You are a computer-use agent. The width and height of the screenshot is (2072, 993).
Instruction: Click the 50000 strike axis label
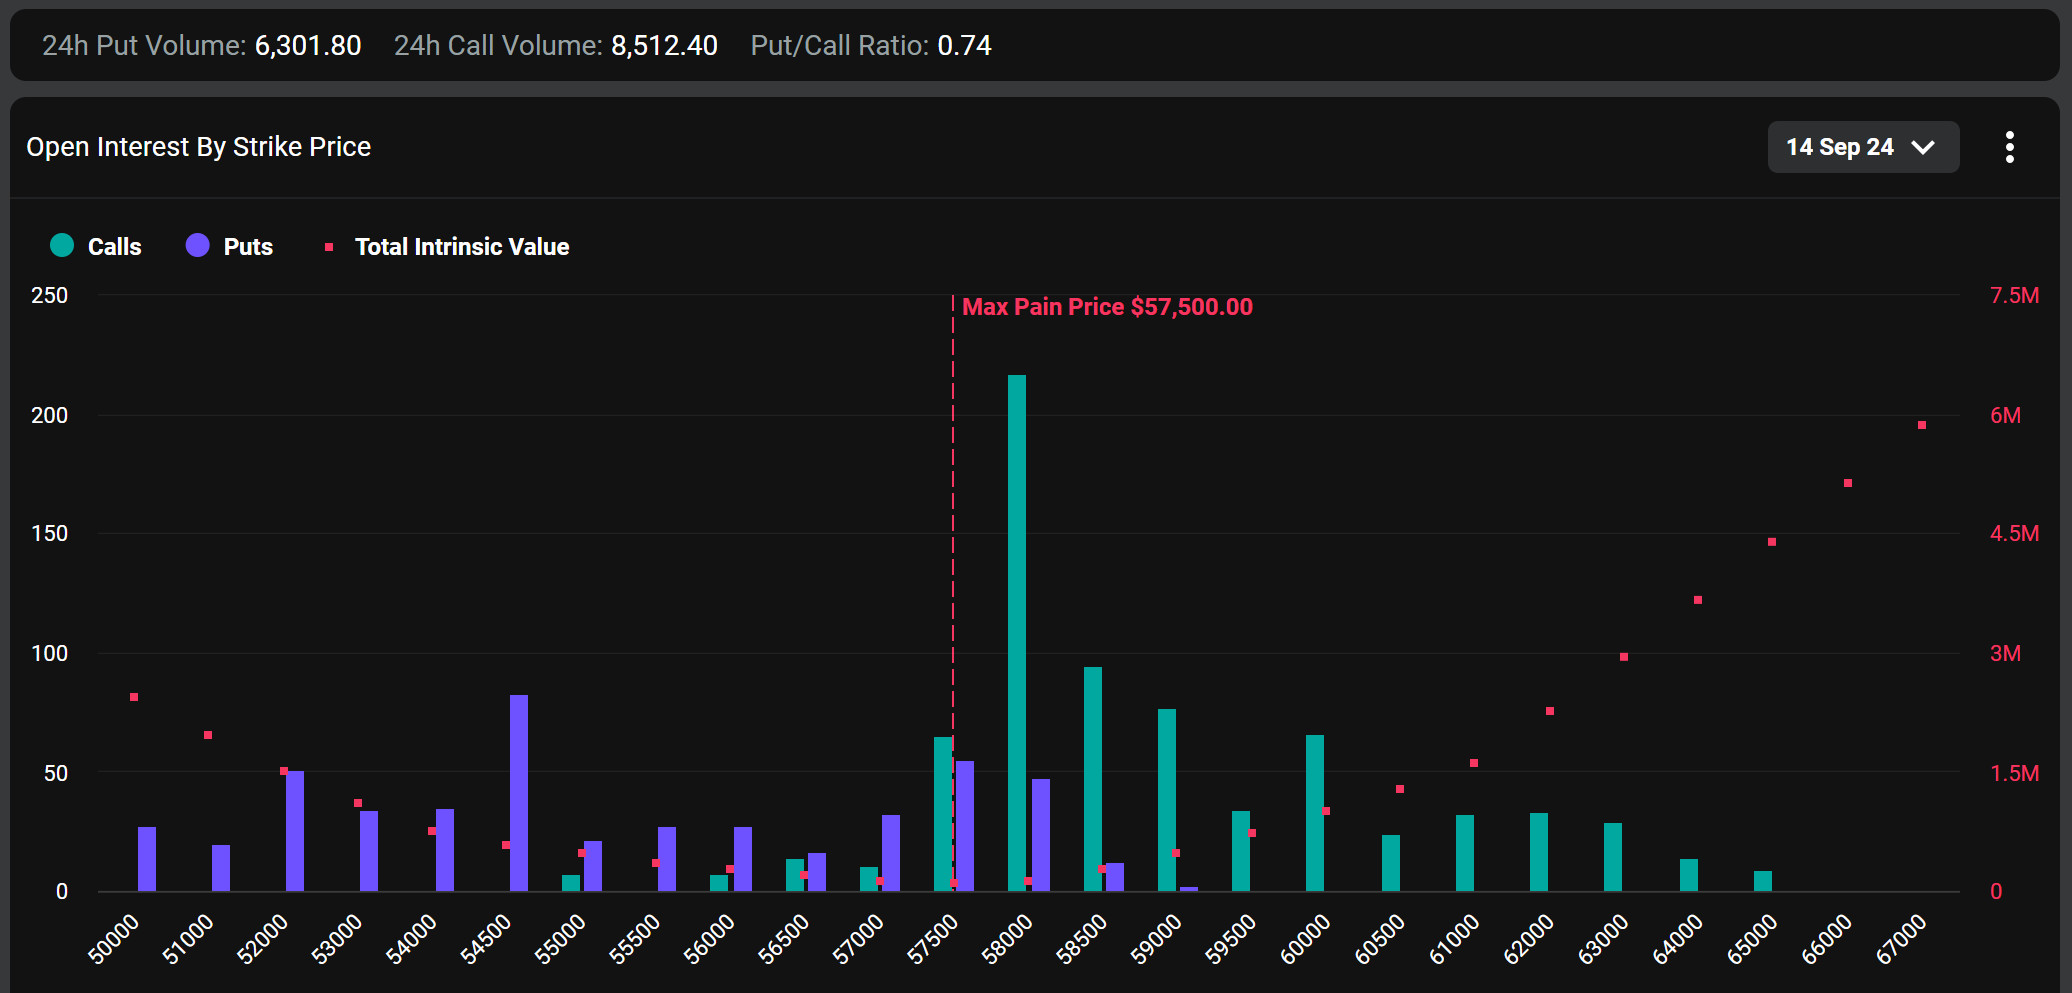pos(113,940)
